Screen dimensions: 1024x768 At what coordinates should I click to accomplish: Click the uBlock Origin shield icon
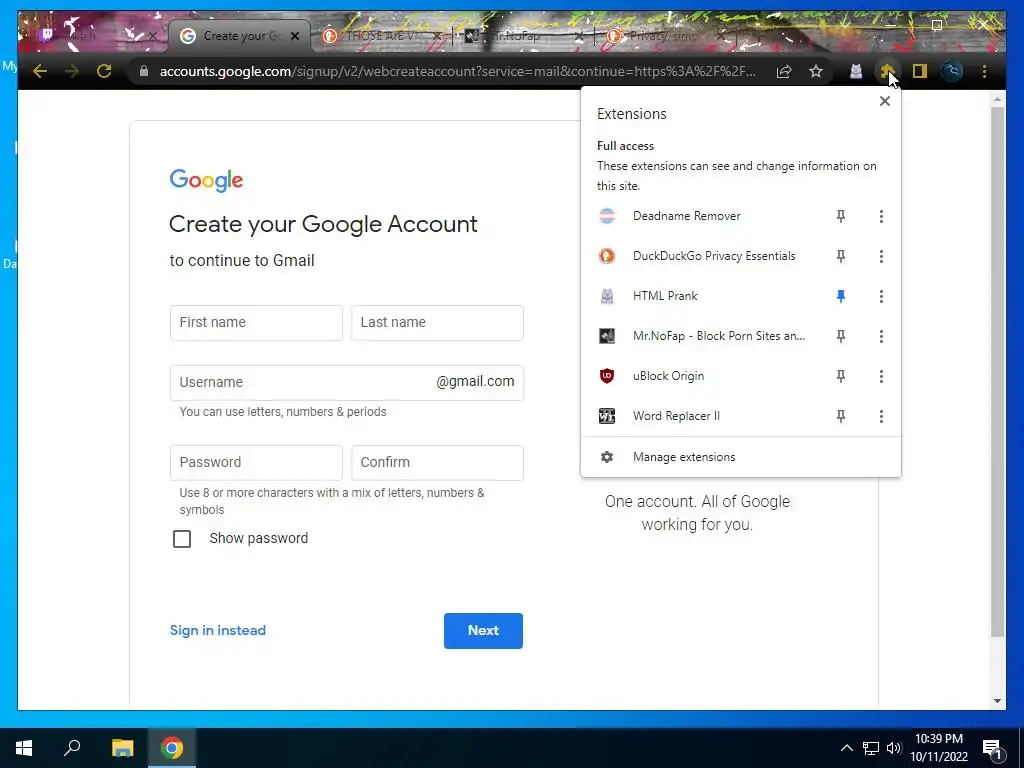pos(607,376)
